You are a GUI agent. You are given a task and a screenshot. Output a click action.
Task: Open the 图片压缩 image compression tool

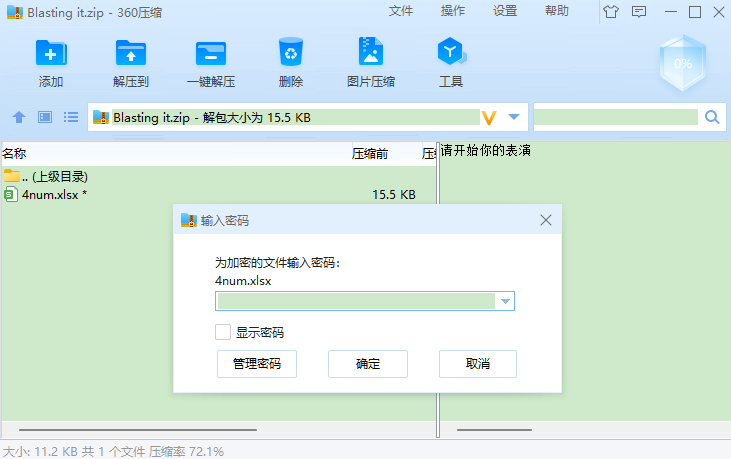pos(371,51)
